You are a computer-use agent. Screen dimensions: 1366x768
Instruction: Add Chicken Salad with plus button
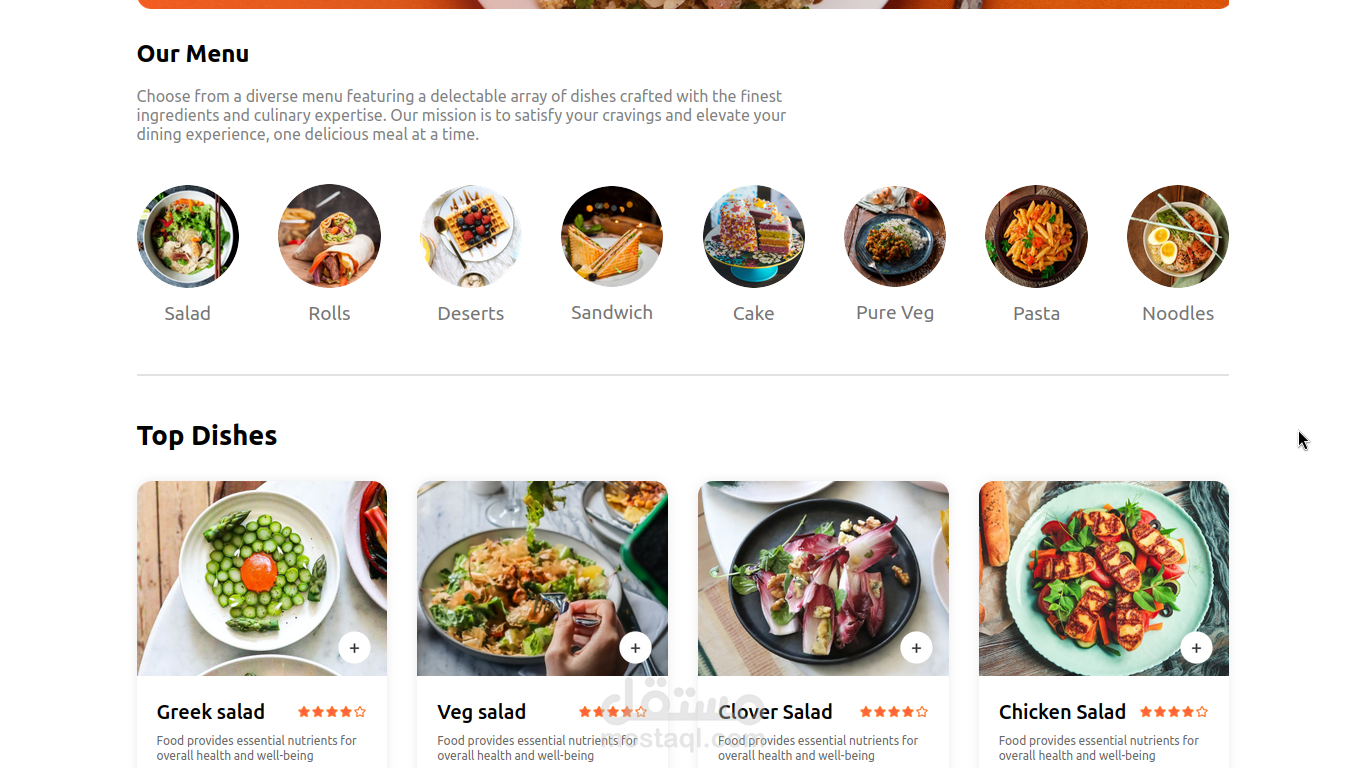coord(1196,648)
